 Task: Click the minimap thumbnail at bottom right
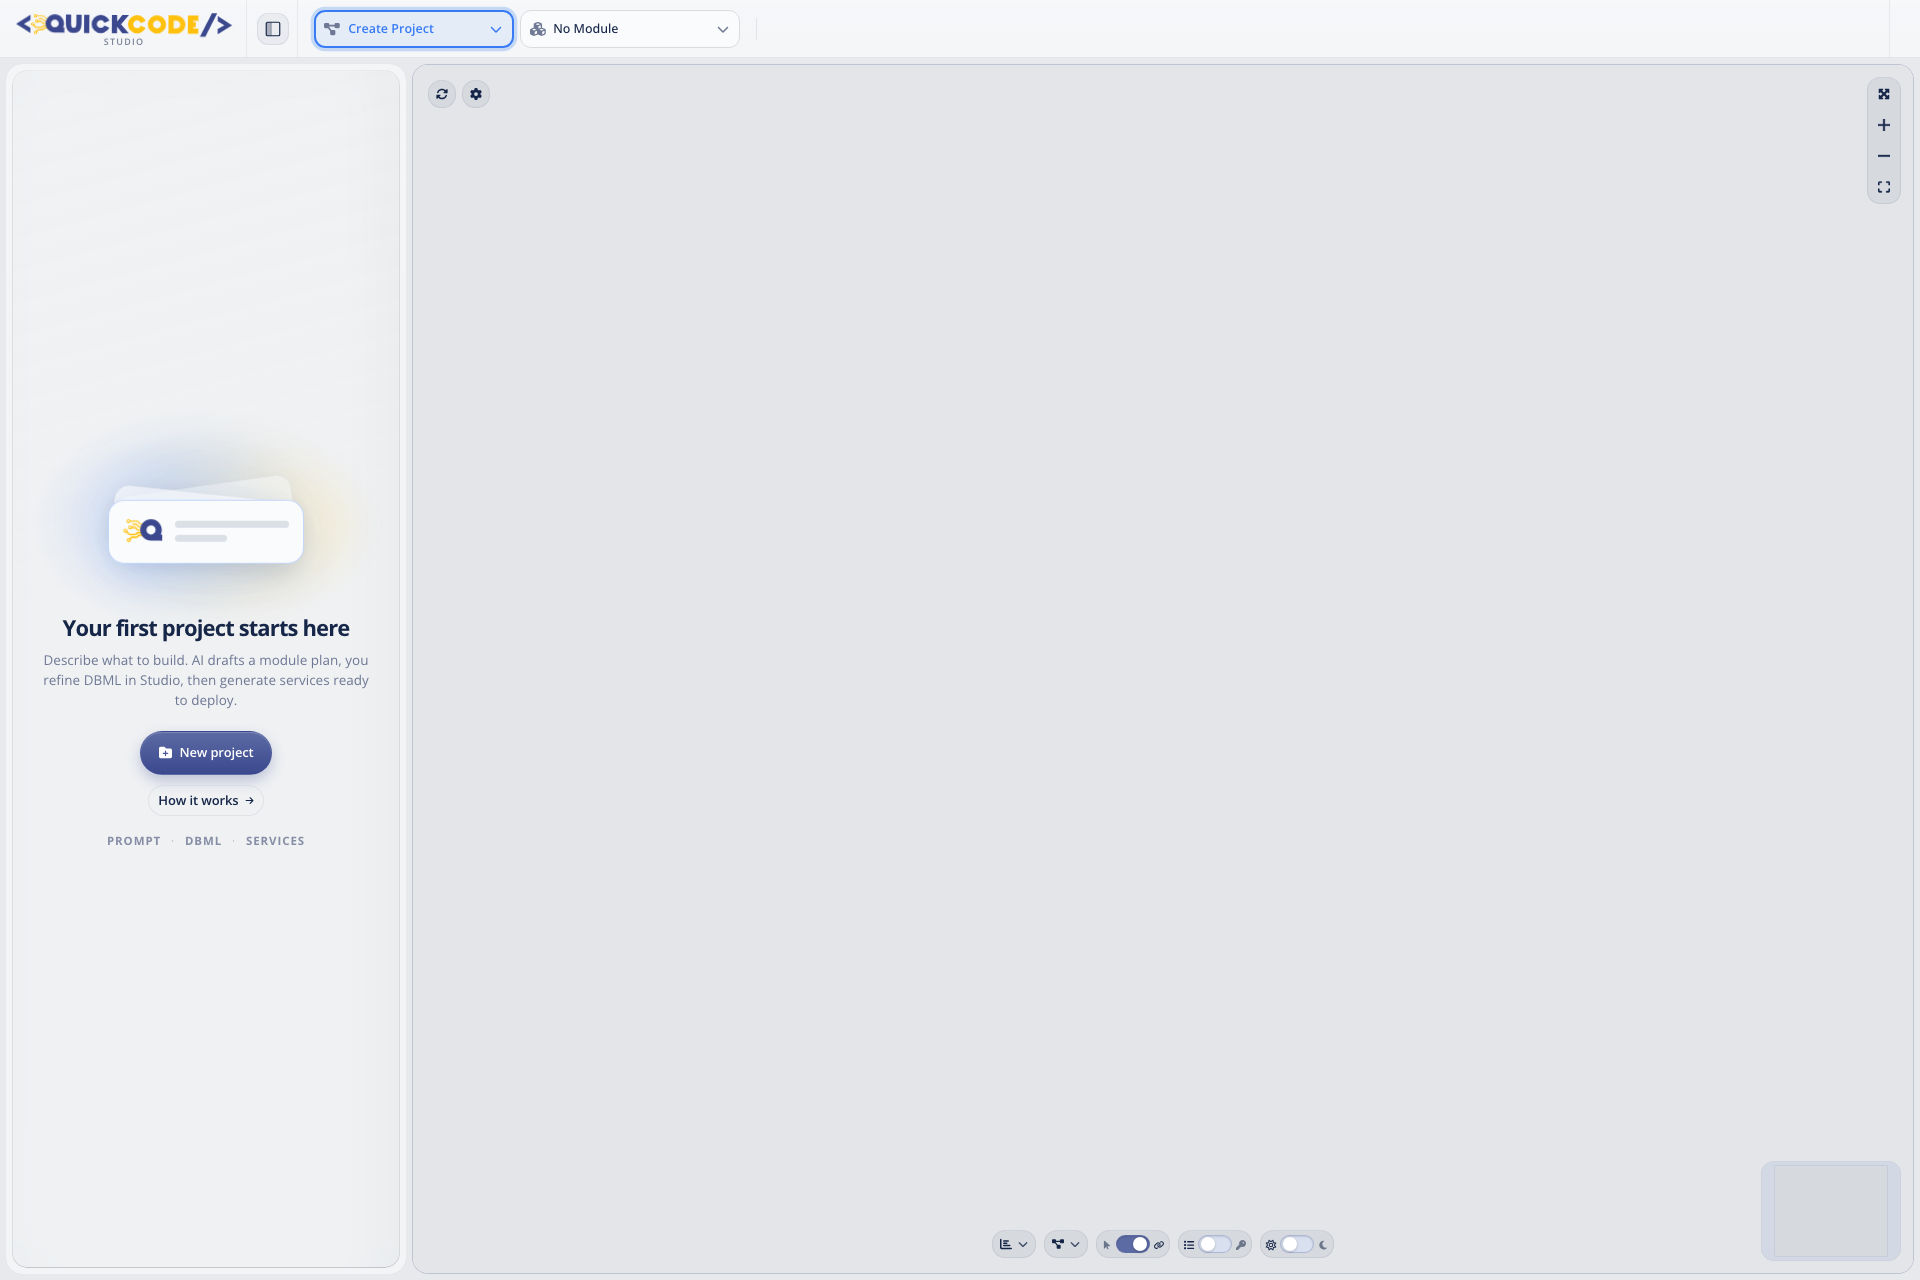click(1831, 1211)
